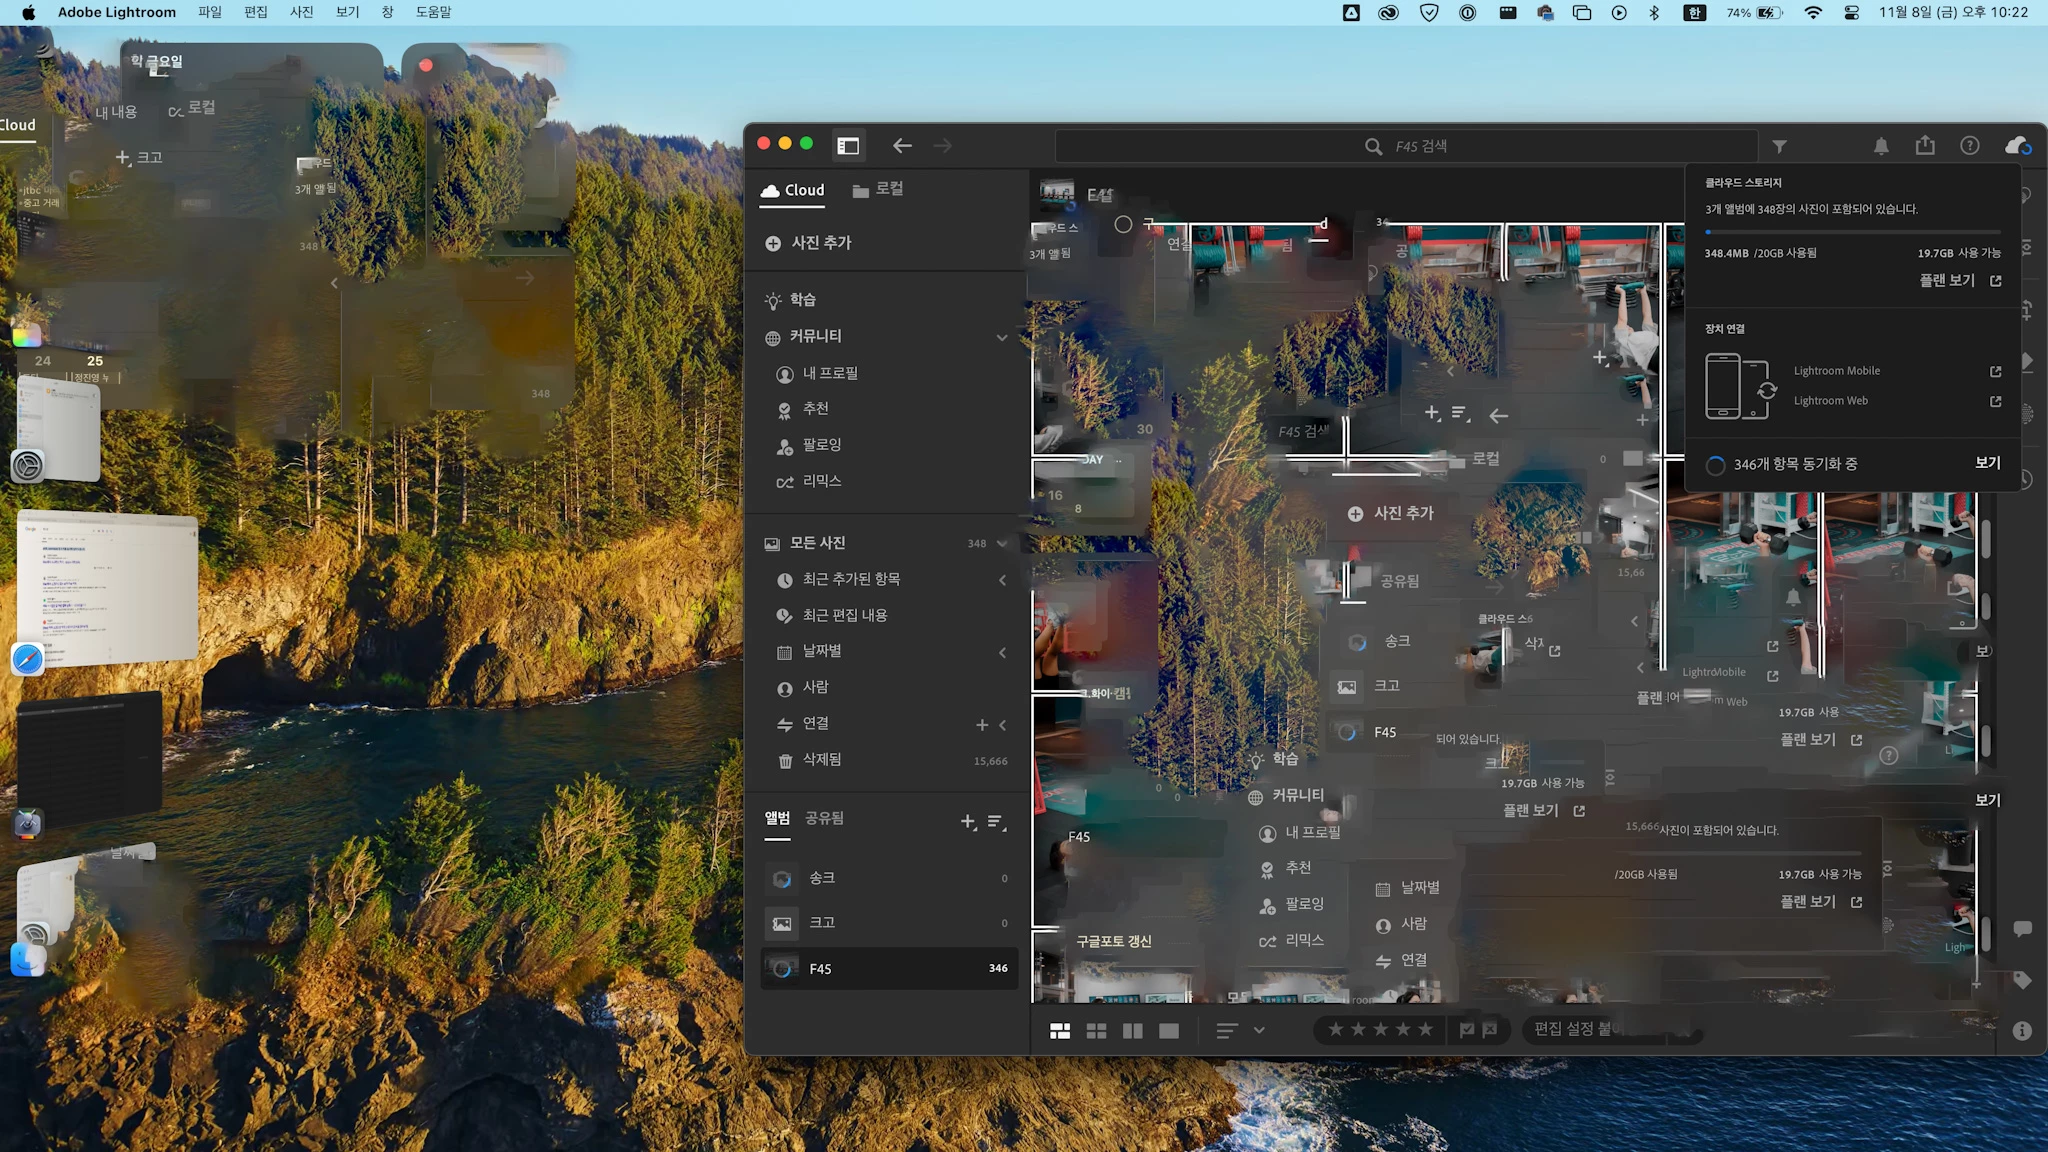Toggle the flag as picked icon
The image size is (2048, 1152).
pos(1466,1030)
